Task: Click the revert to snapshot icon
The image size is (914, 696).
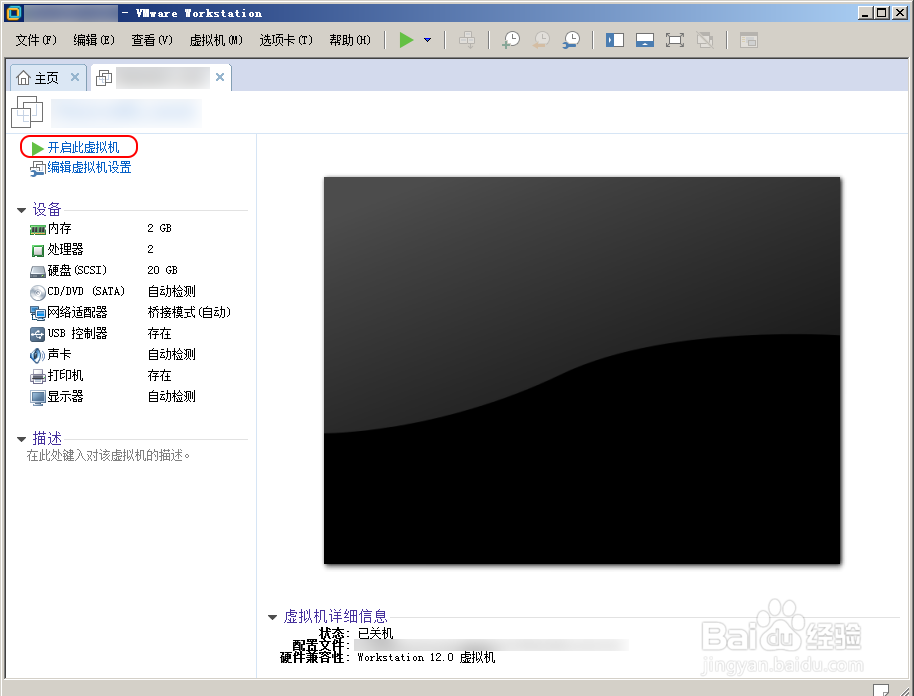Action: (x=542, y=40)
